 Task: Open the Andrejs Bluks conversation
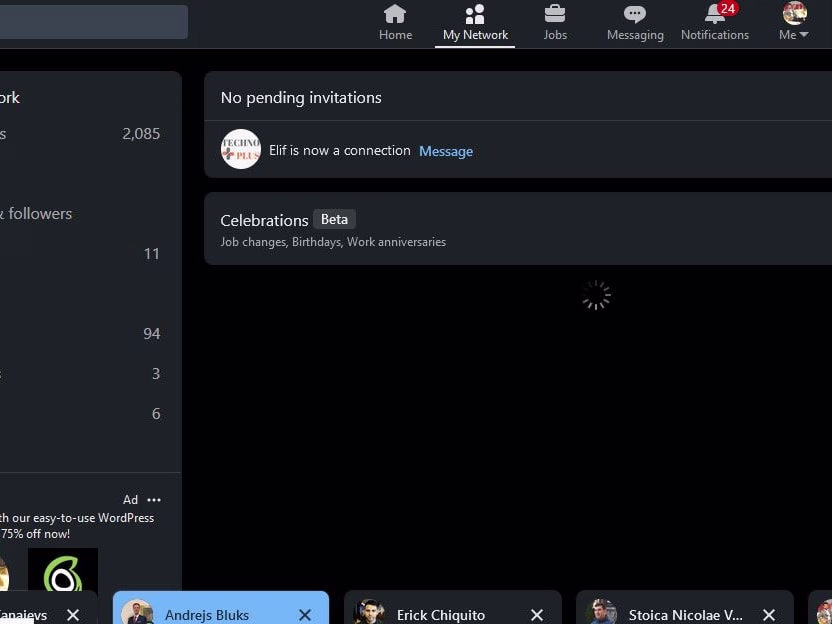[x=206, y=614]
